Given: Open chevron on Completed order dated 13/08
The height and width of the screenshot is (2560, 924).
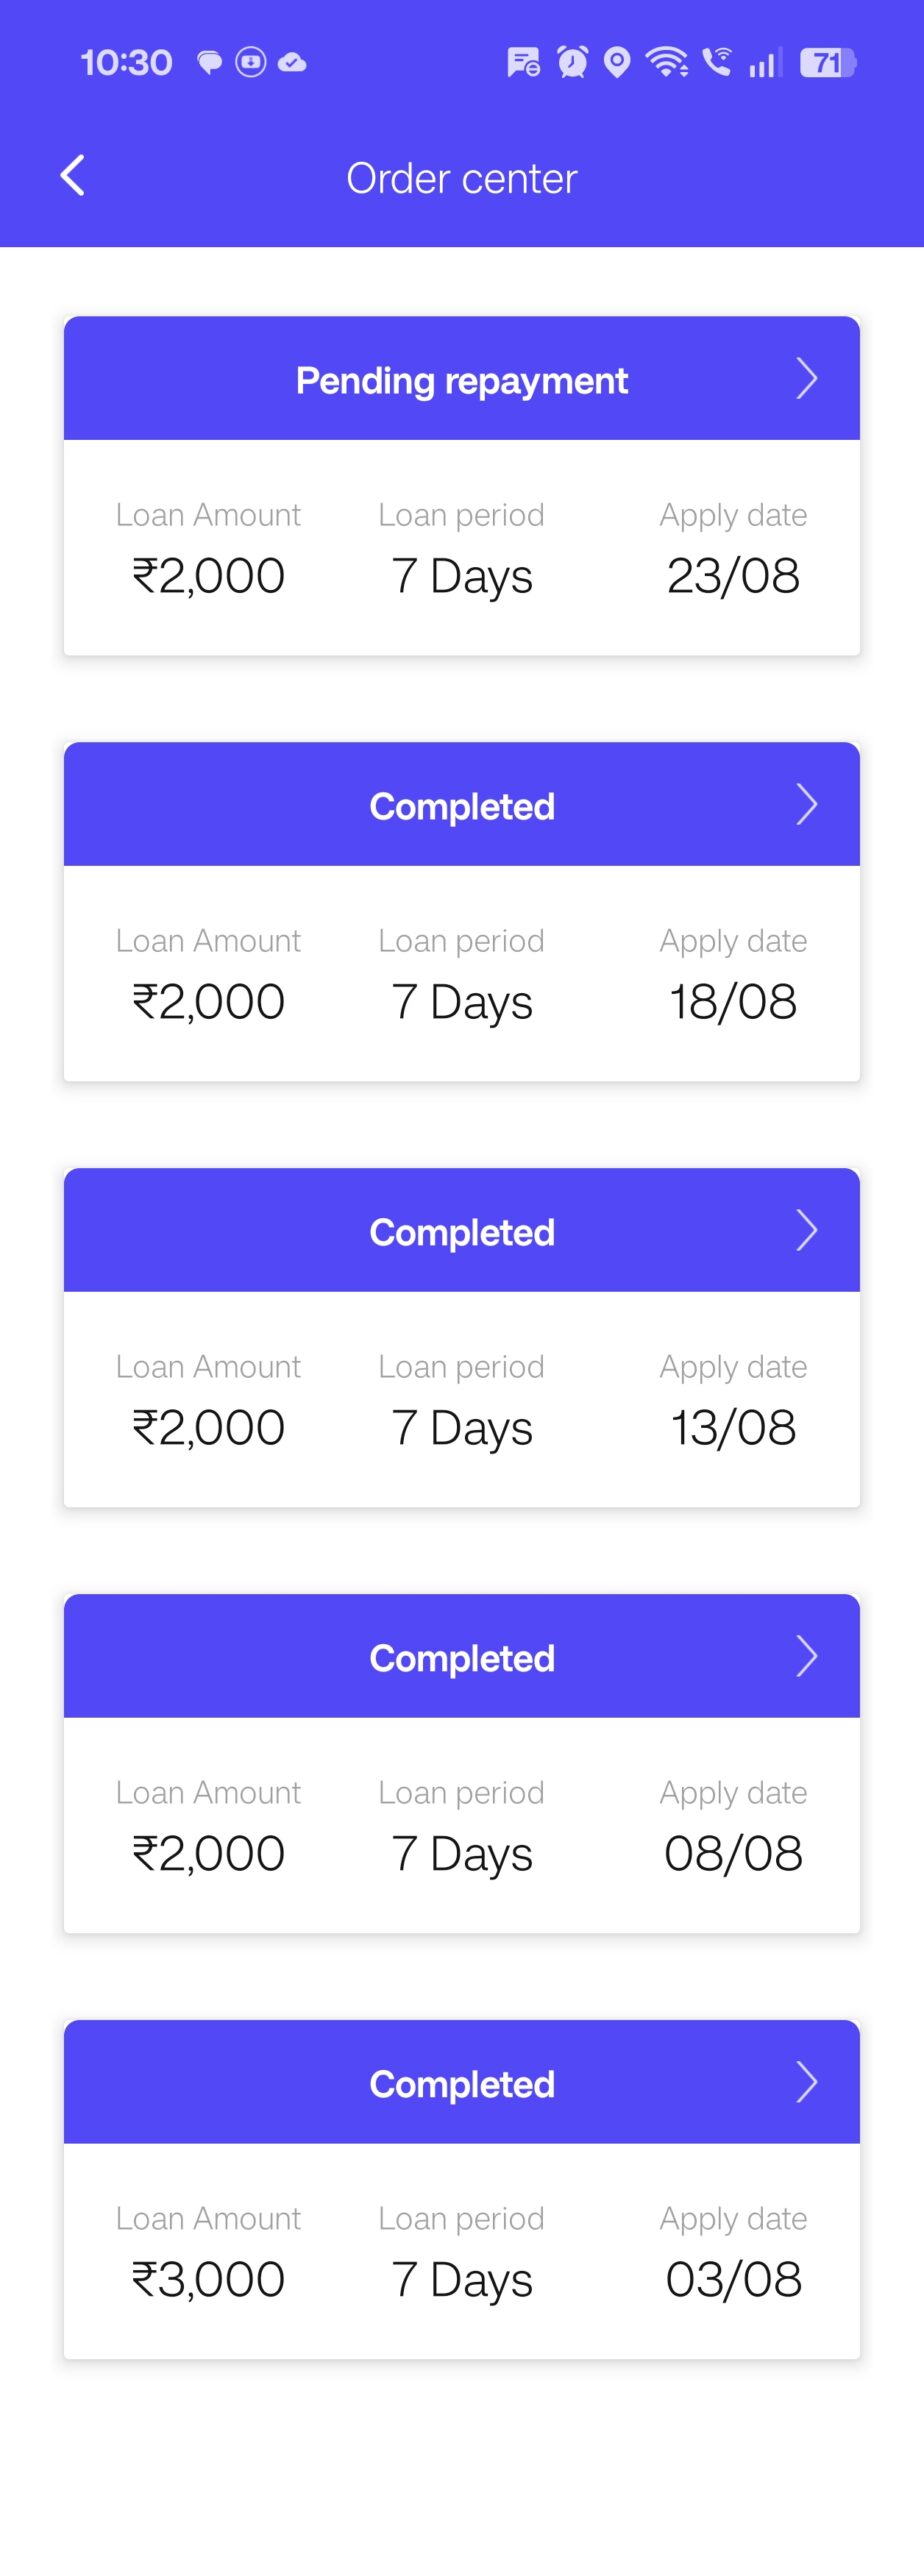Looking at the screenshot, I should (x=807, y=1231).
